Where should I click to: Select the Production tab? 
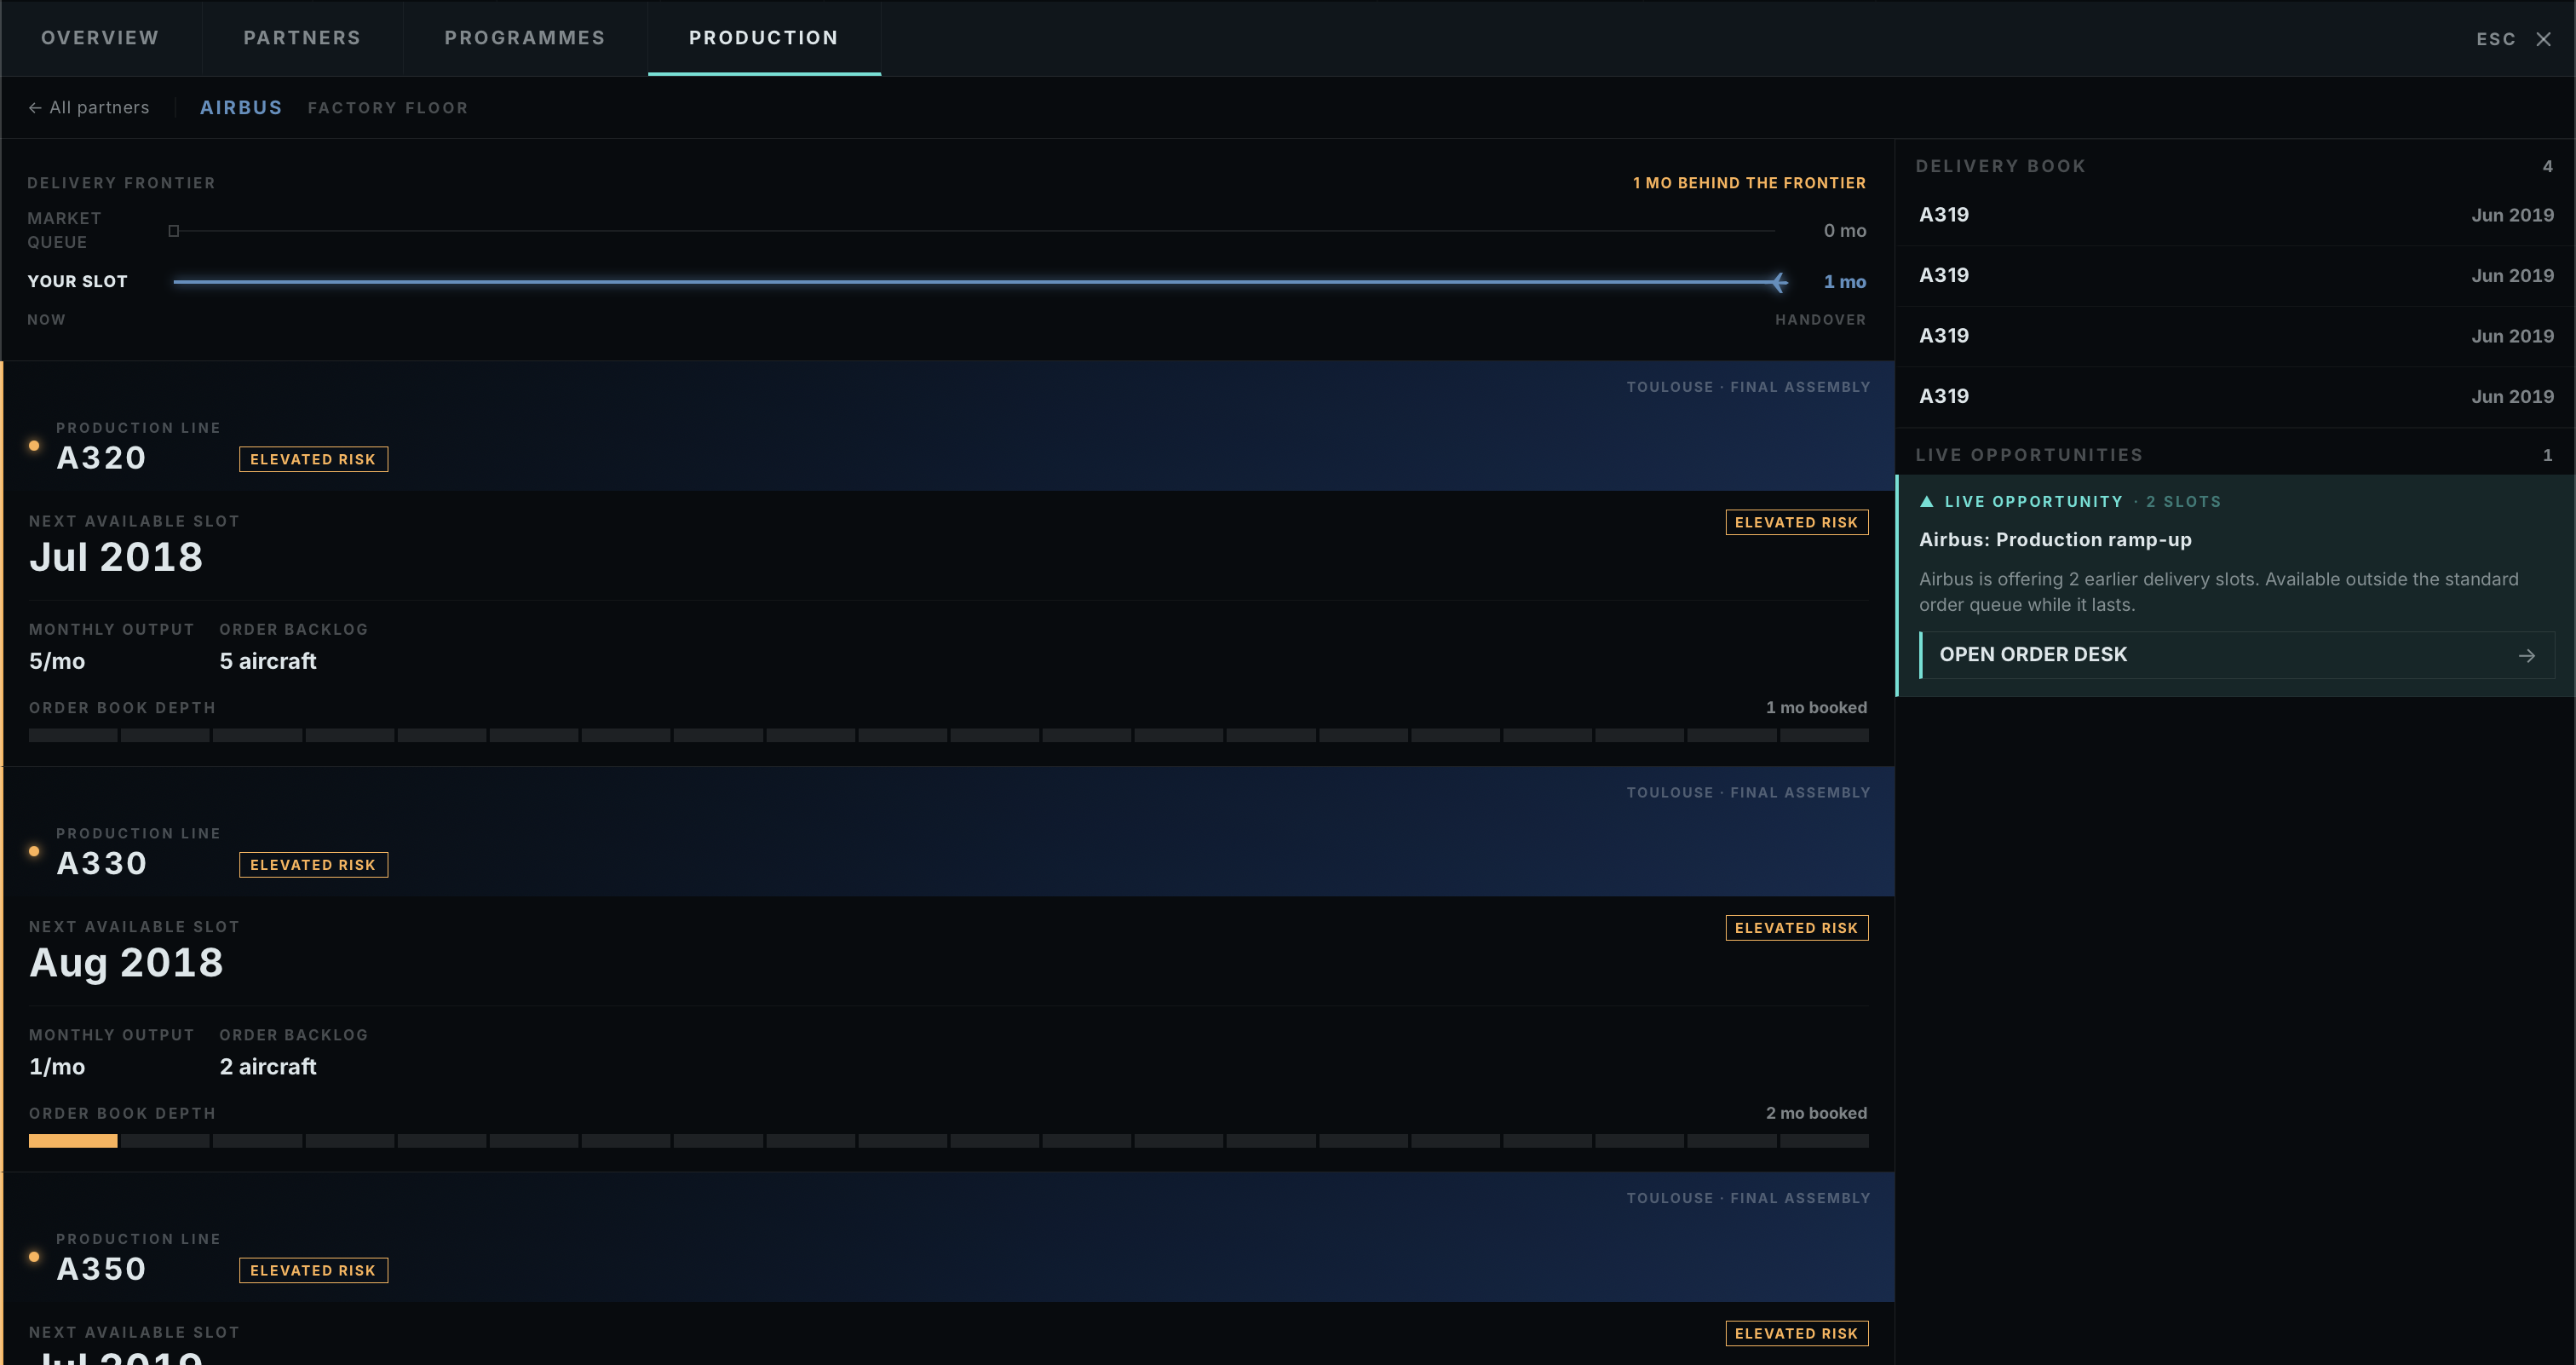764,38
